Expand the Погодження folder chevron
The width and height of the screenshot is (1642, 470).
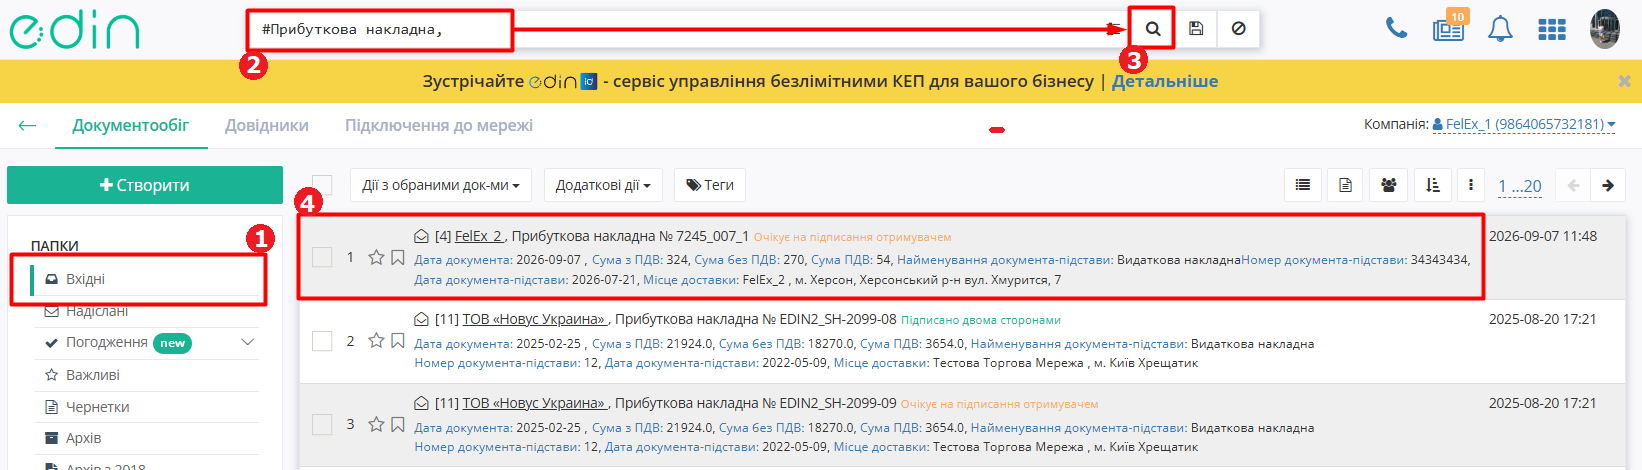[x=248, y=342]
